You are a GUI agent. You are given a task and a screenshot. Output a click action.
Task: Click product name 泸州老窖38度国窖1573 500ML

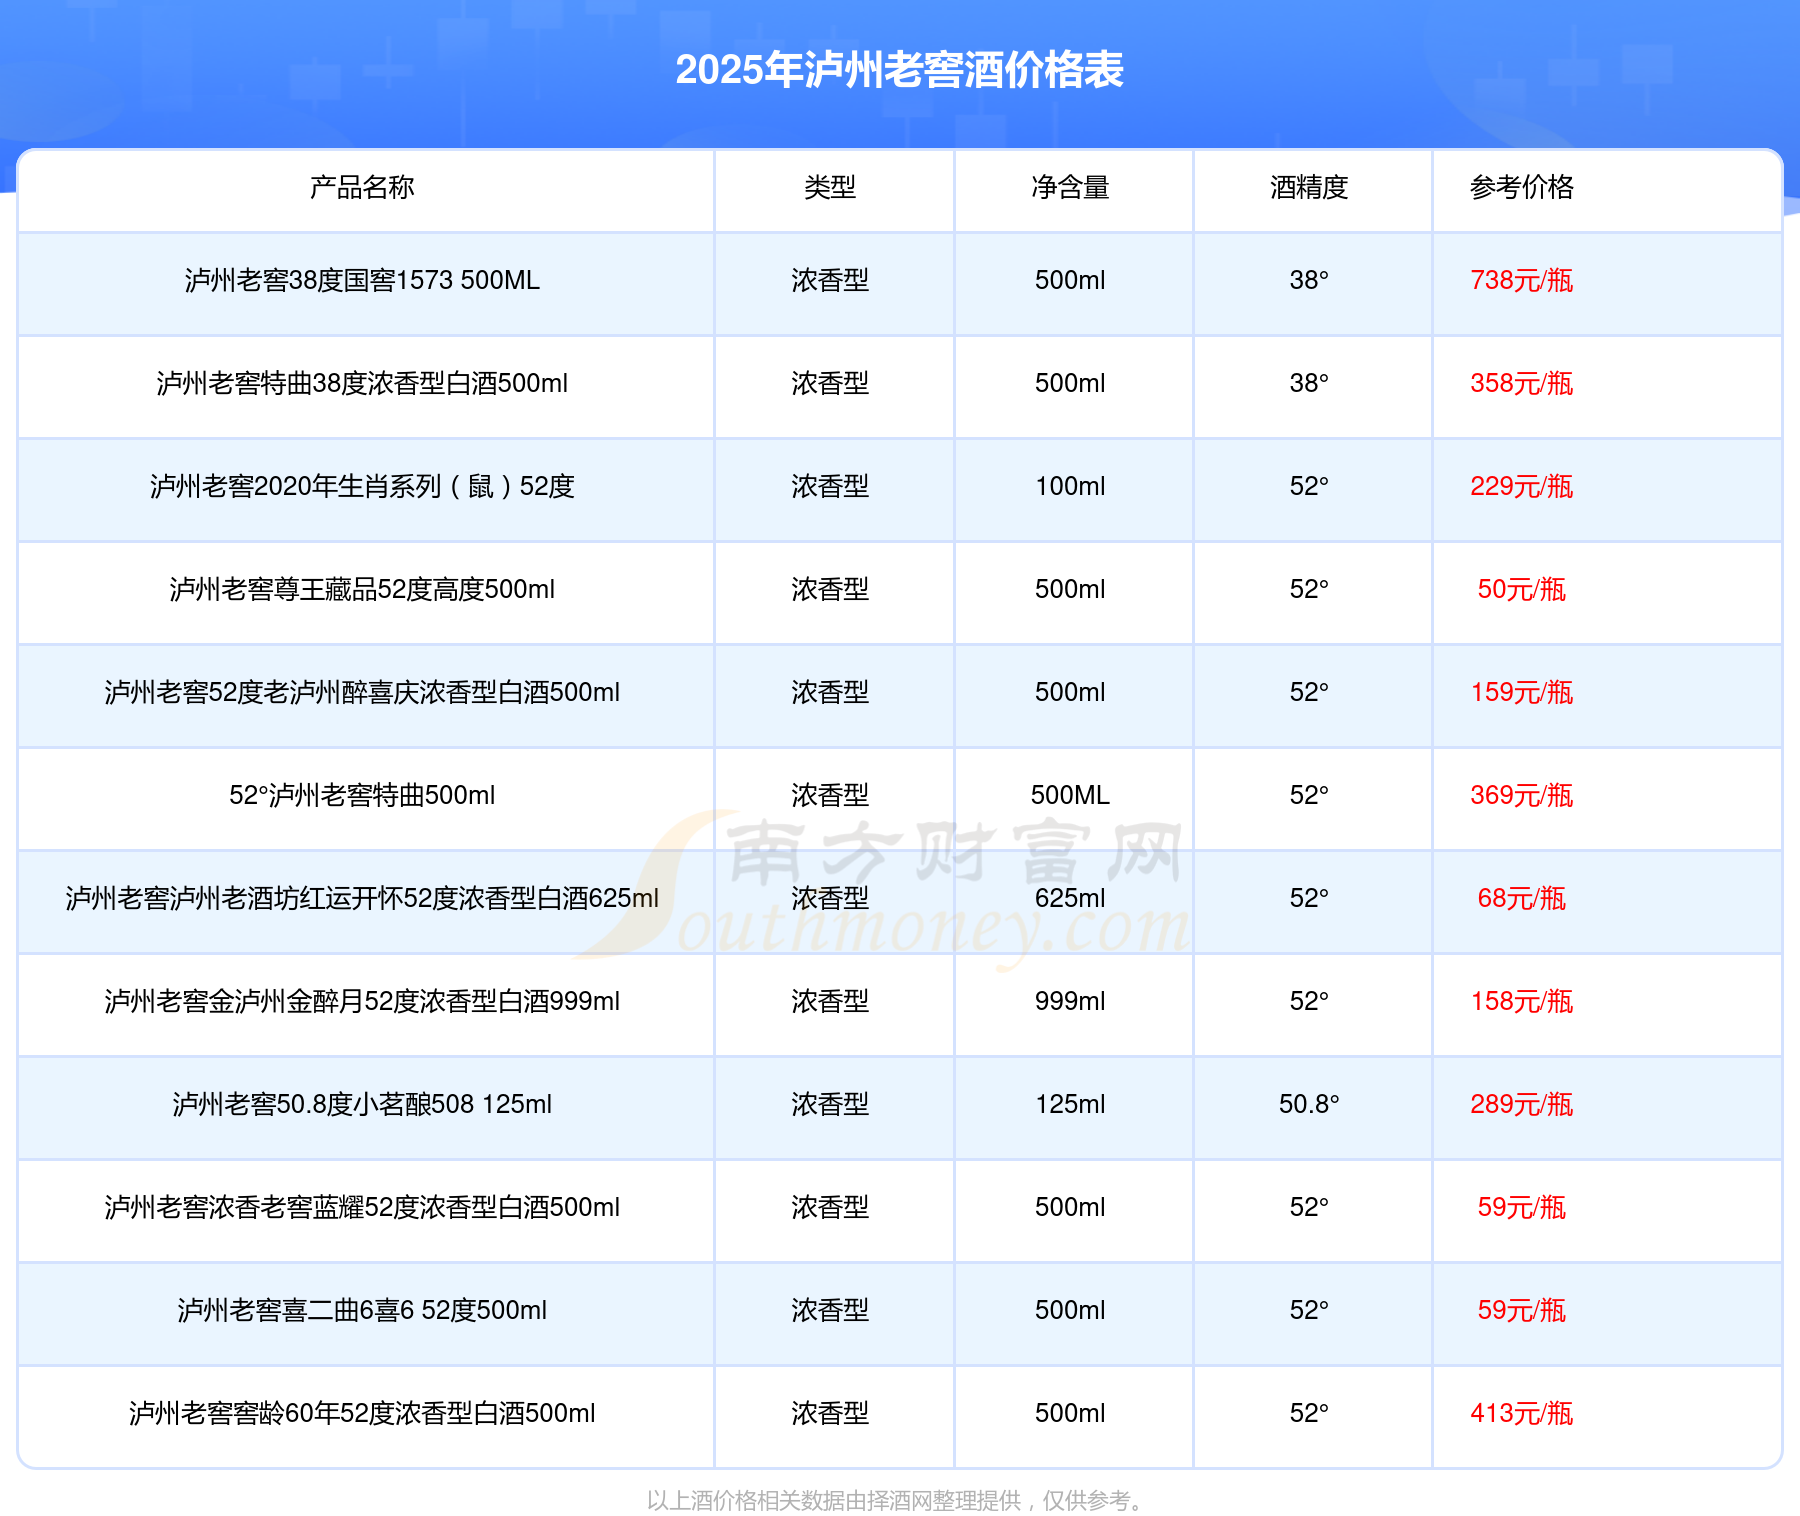tap(362, 280)
